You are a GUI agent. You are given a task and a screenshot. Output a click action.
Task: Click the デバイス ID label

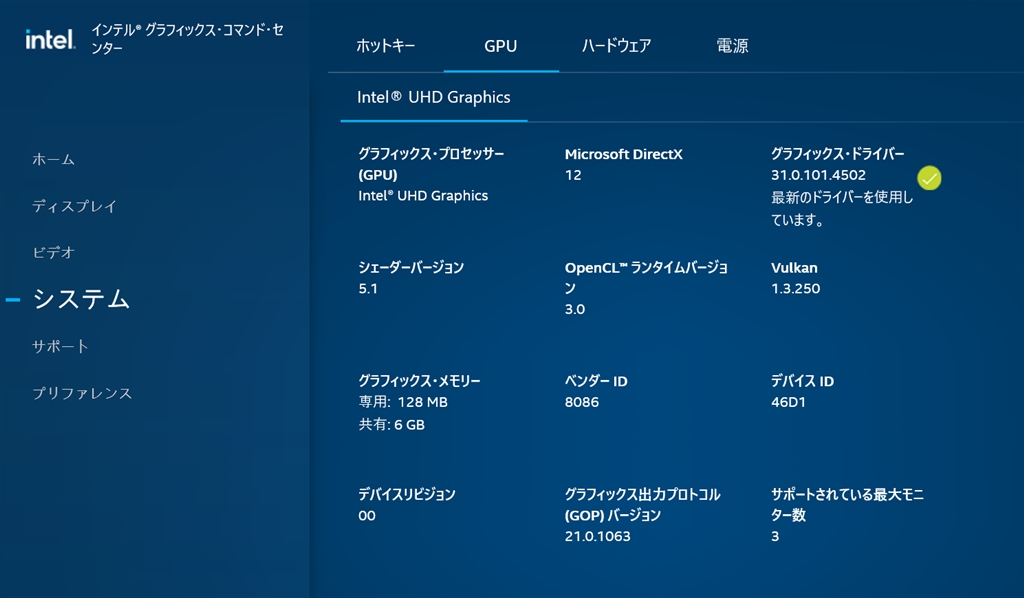pos(802,381)
